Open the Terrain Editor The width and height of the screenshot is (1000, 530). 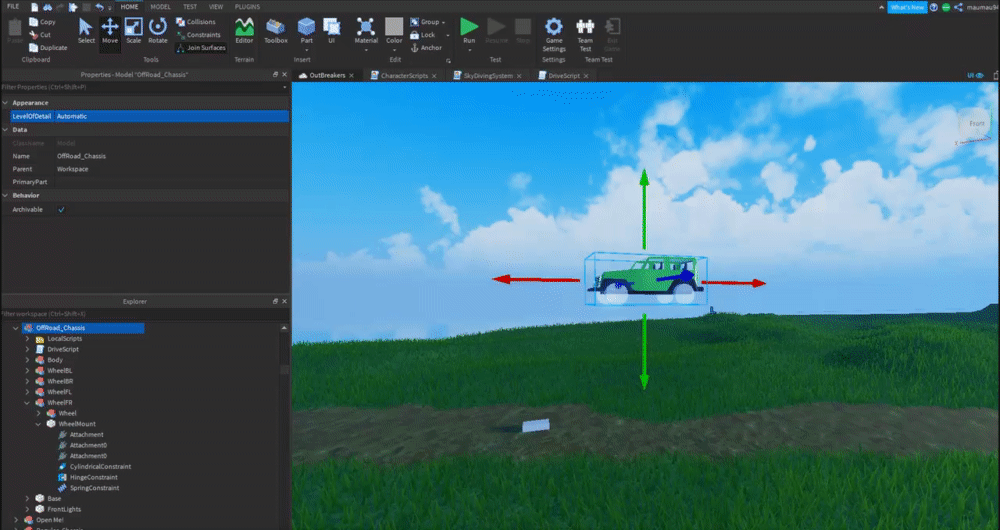[244, 31]
